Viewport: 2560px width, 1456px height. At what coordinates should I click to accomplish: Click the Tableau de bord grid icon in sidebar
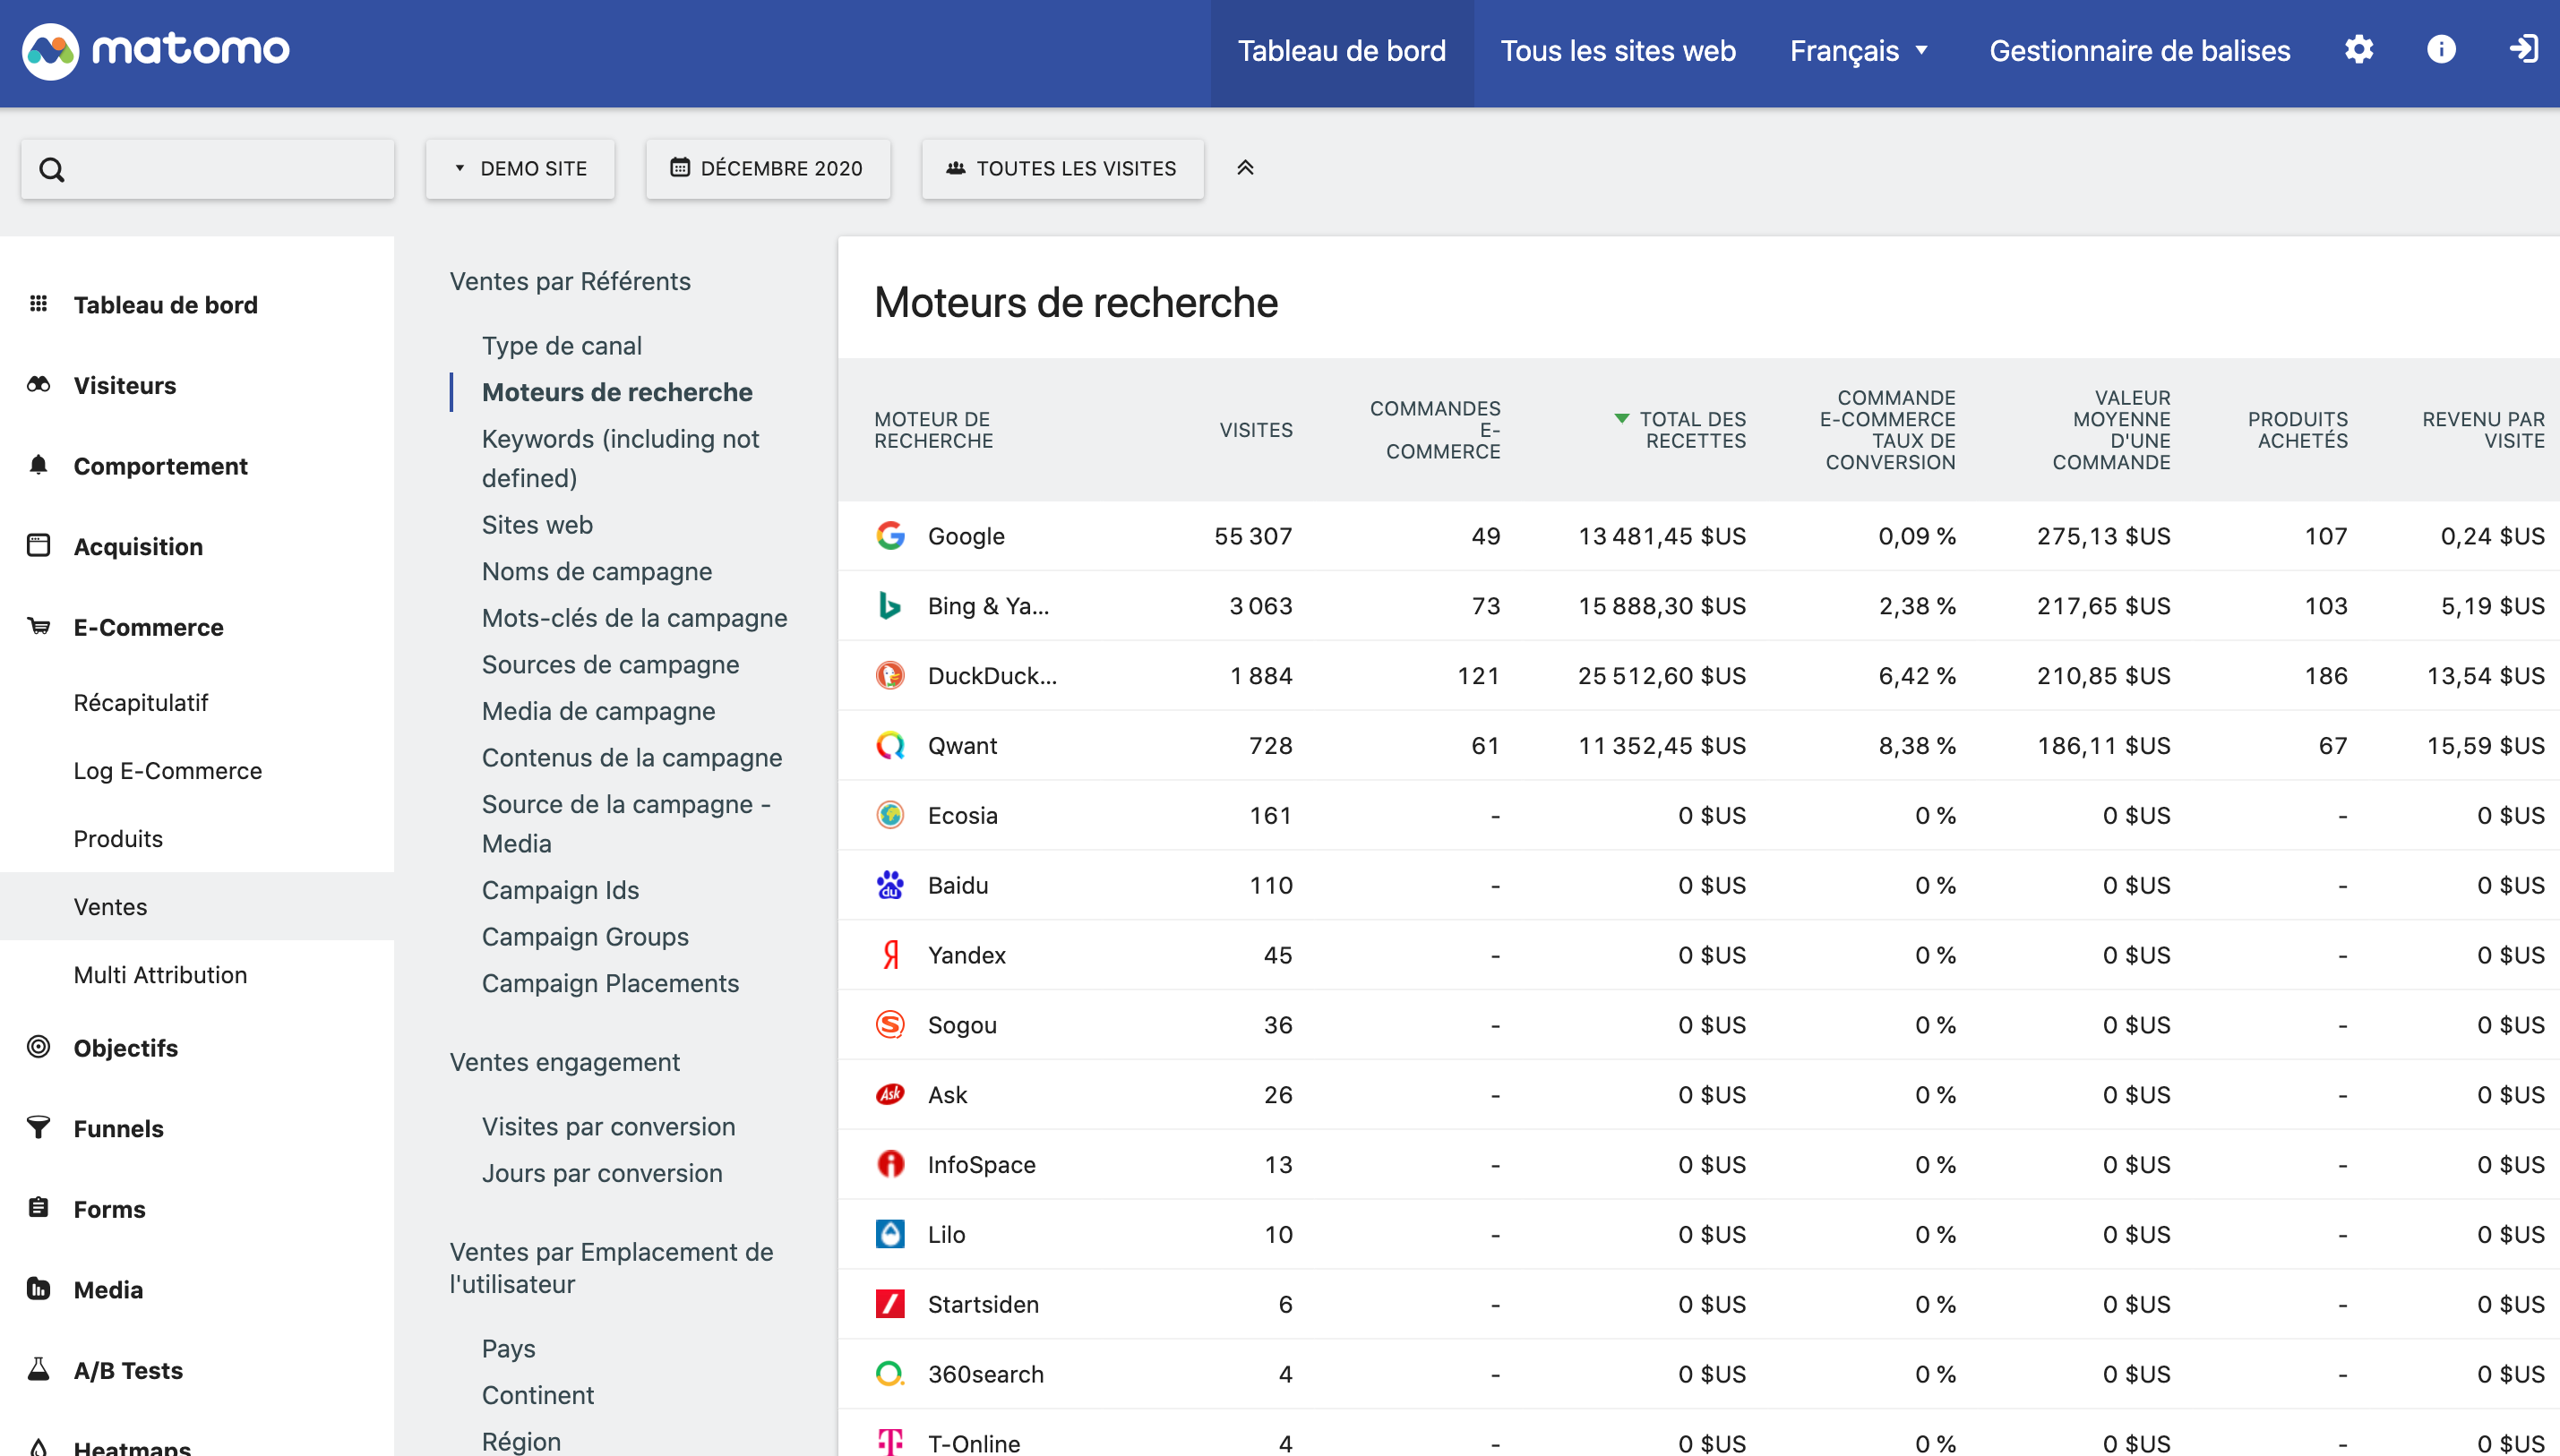[x=38, y=304]
